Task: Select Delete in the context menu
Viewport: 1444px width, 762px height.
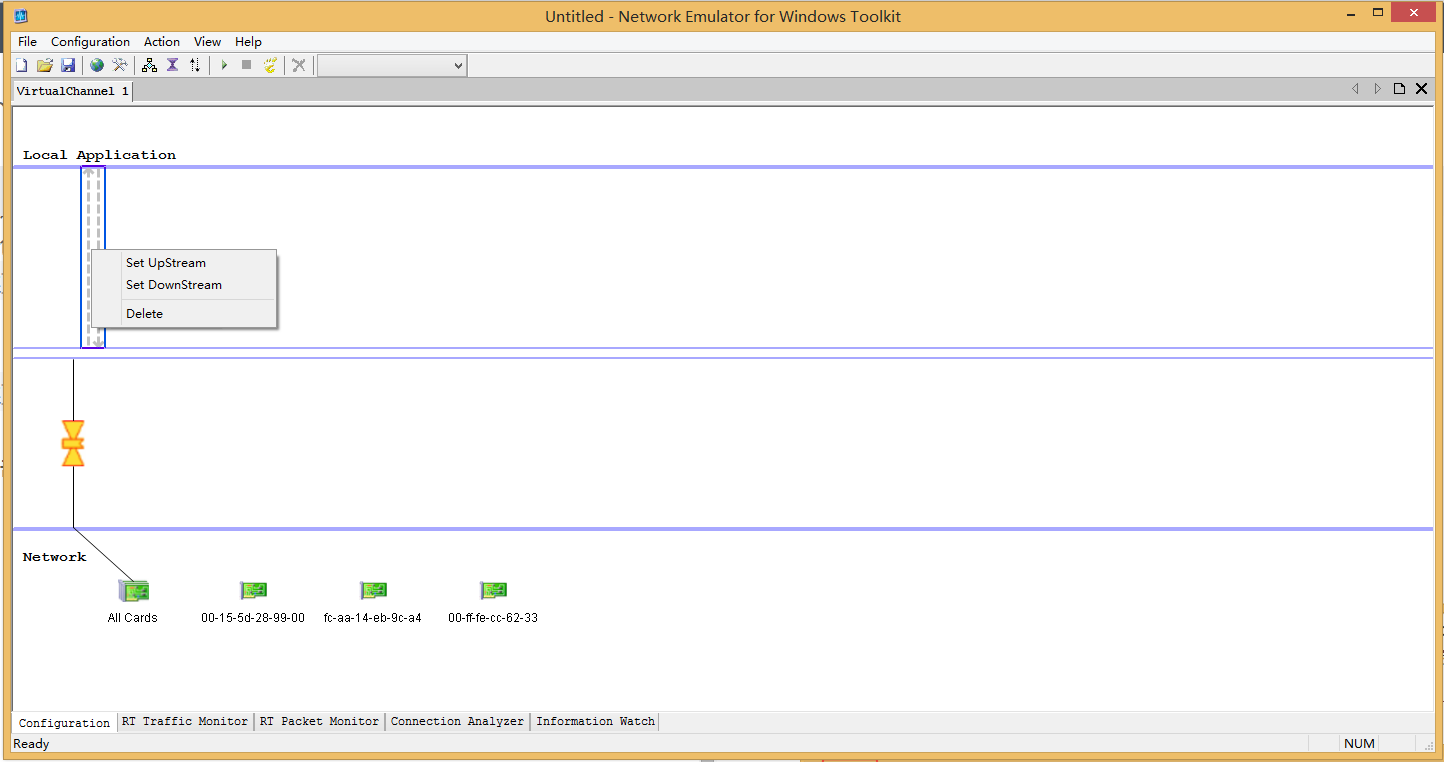Action: click(x=144, y=314)
